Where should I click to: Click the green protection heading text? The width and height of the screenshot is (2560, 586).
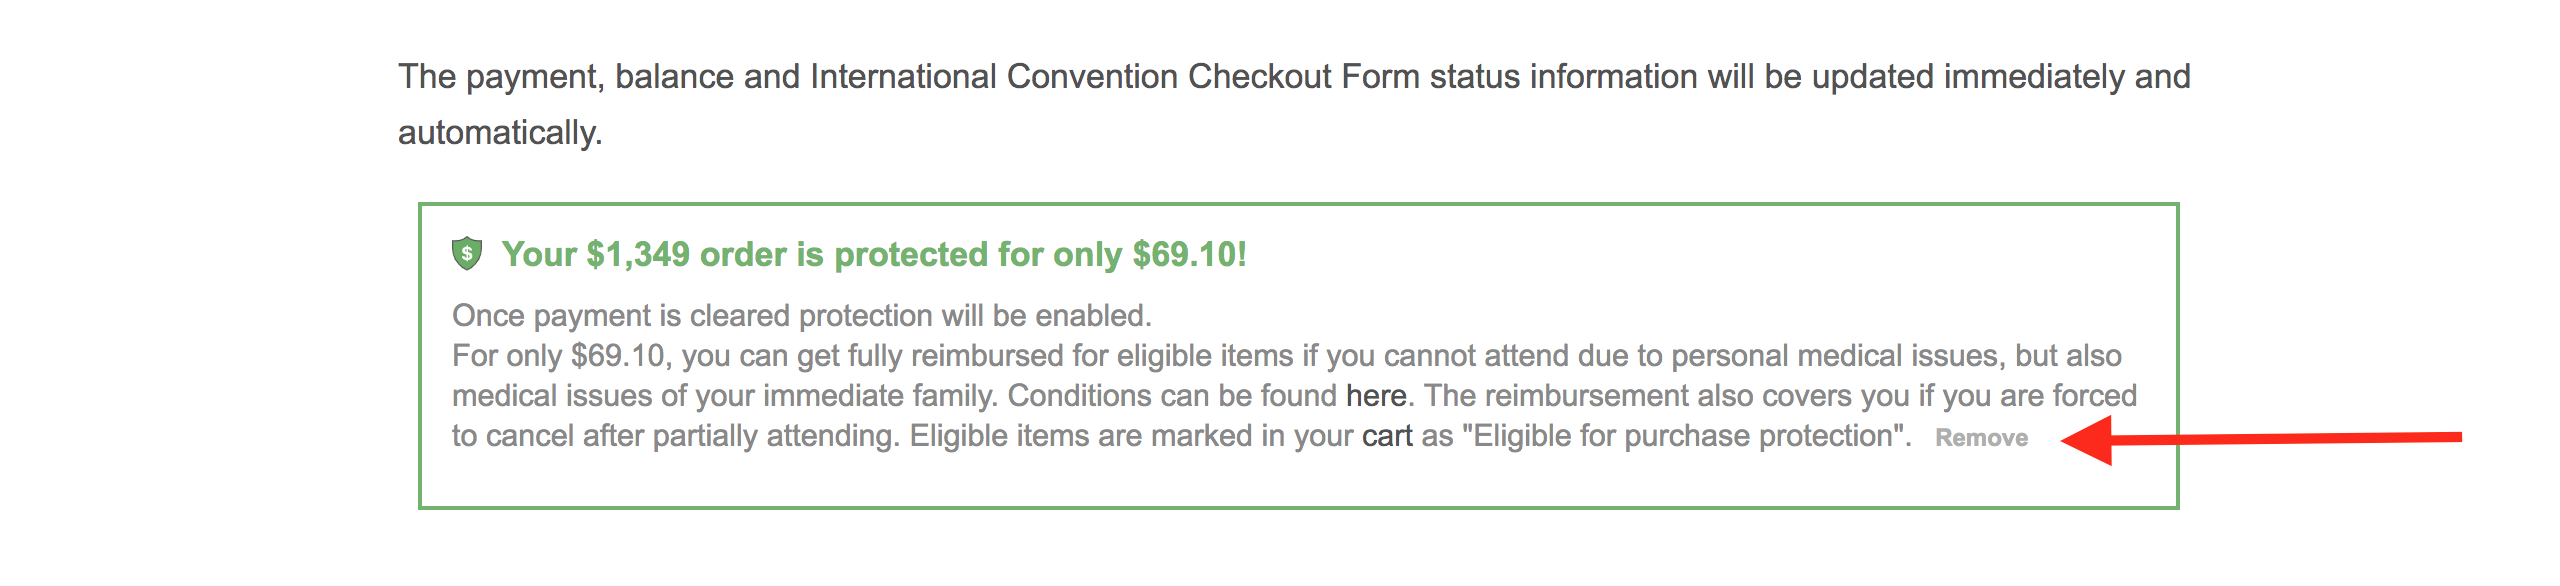click(874, 254)
